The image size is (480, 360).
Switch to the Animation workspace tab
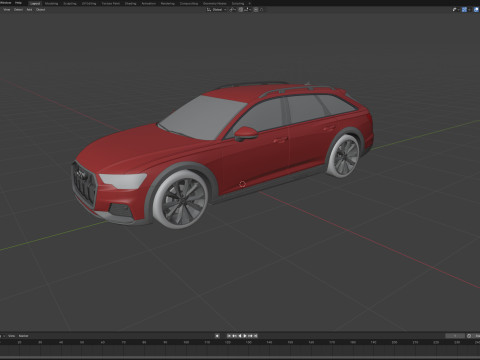coord(149,3)
